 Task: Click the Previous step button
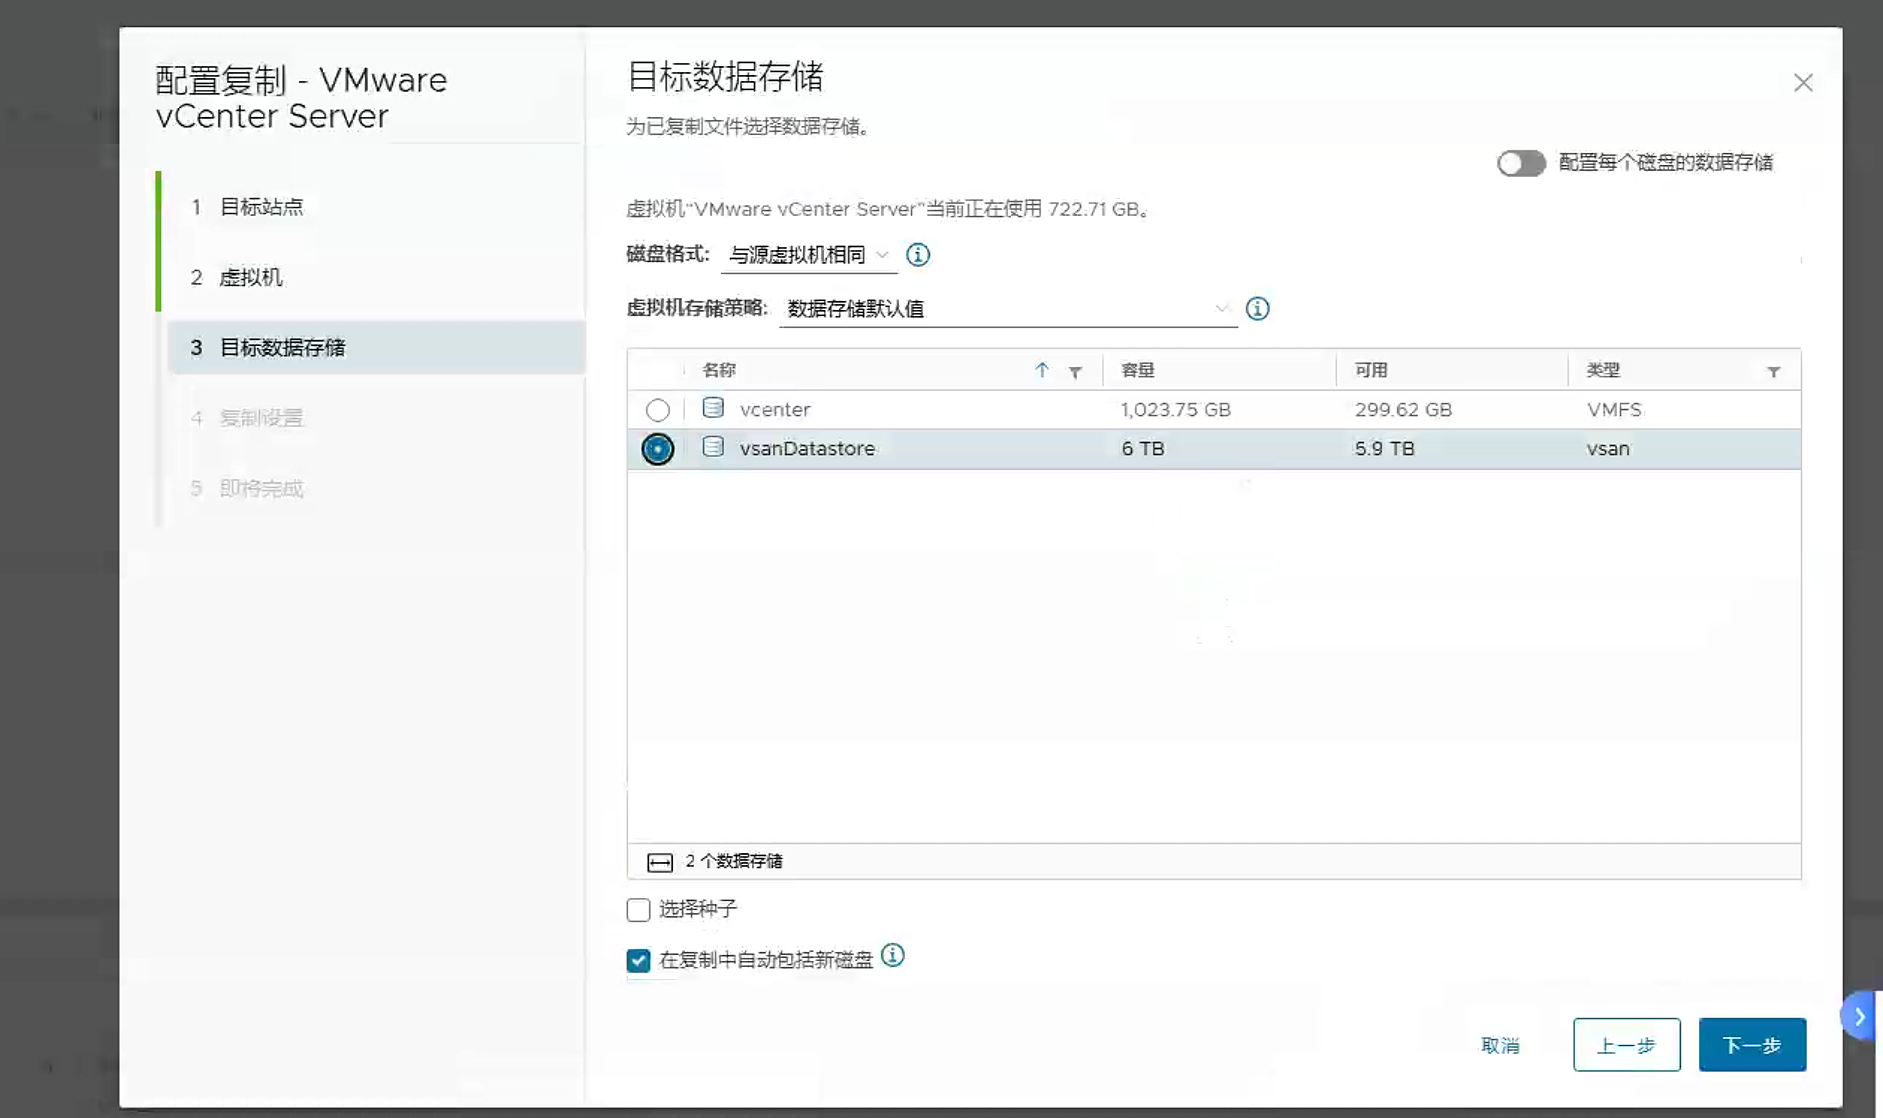(1625, 1045)
